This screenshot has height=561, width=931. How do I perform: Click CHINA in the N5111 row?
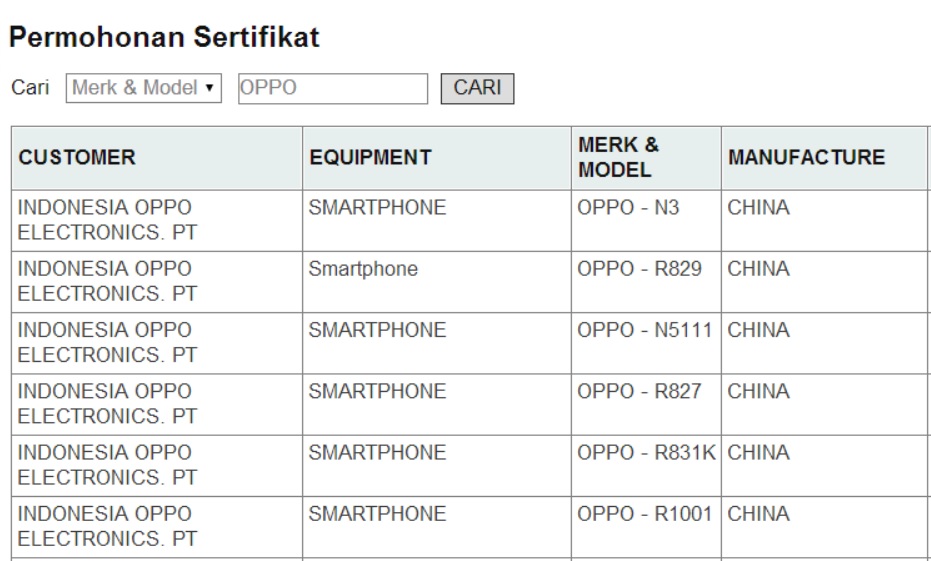click(758, 330)
